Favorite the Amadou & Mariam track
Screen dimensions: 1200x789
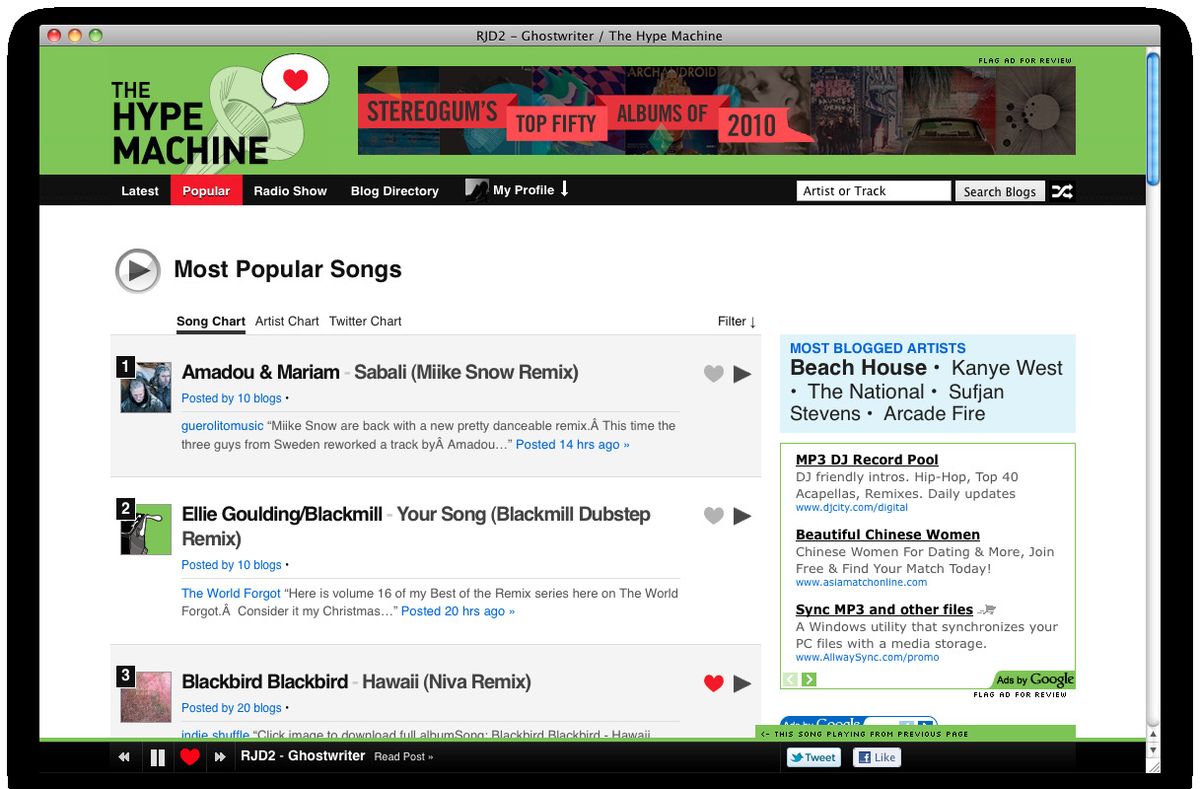713,373
